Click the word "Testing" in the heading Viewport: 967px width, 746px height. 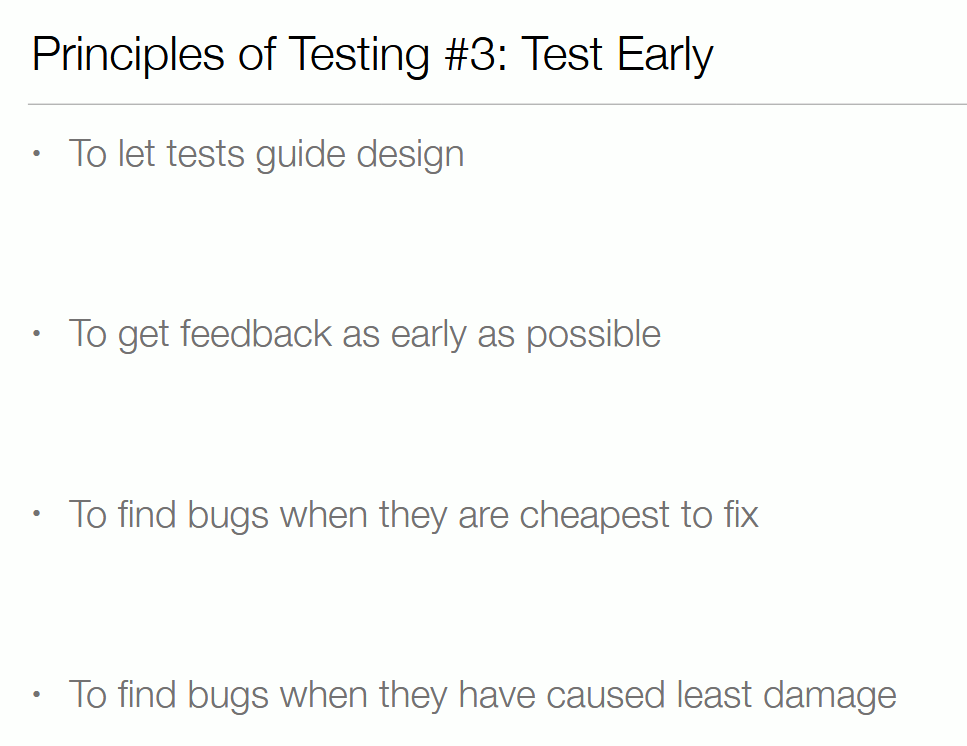click(358, 55)
